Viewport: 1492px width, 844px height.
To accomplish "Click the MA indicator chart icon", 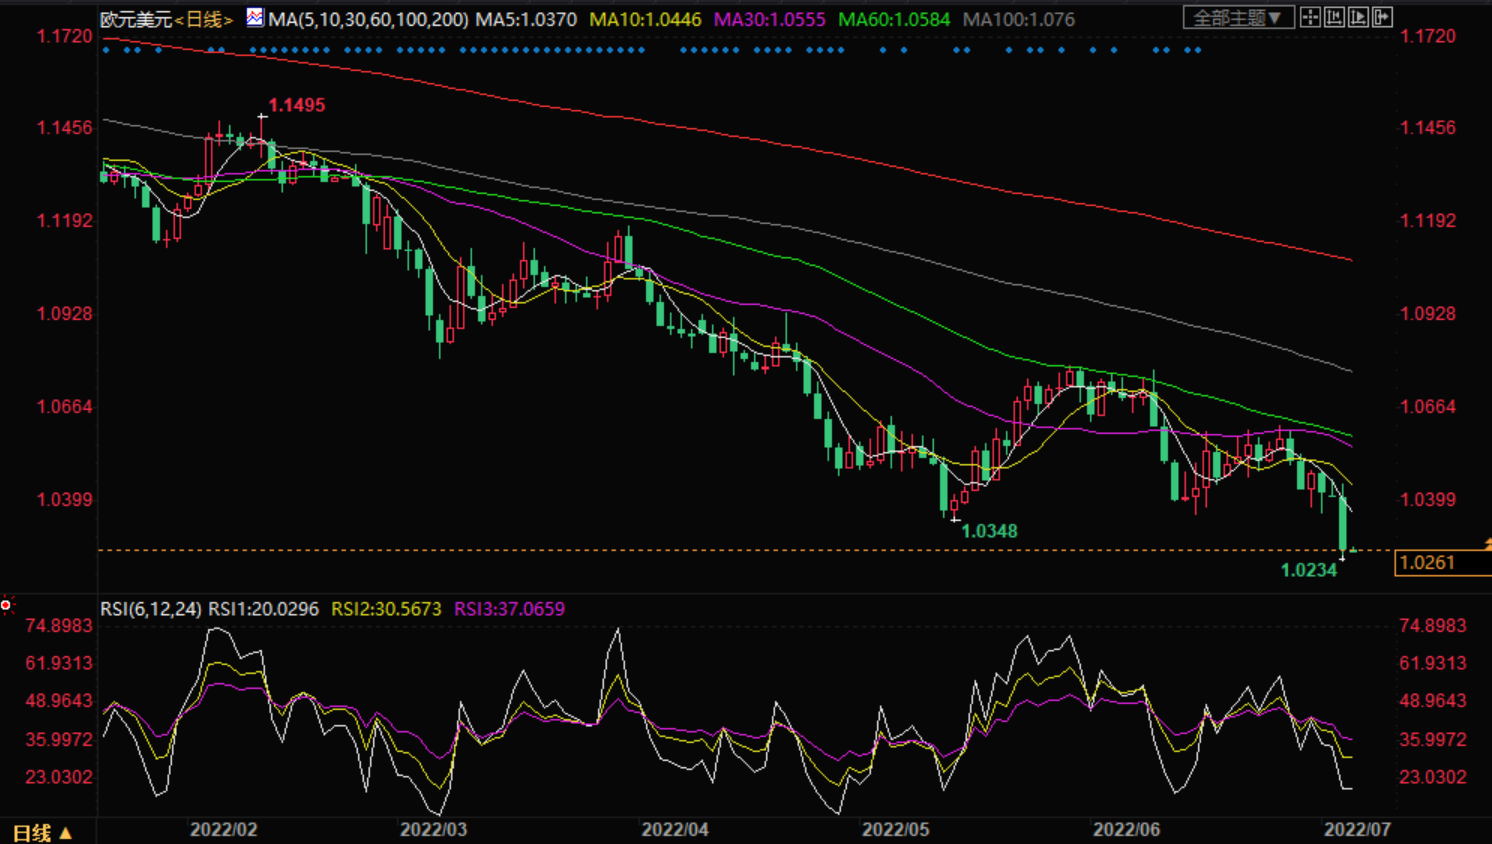I will pyautogui.click(x=255, y=17).
